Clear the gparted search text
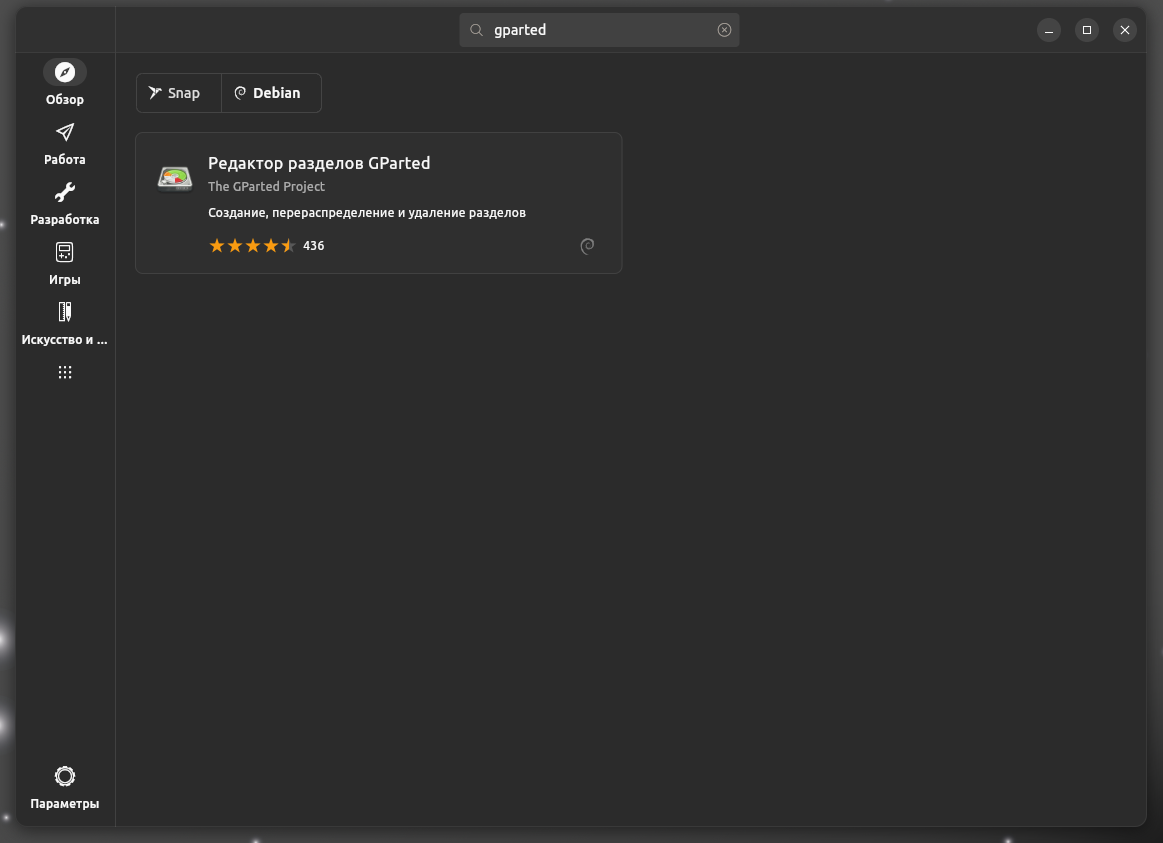This screenshot has width=1163, height=843. [724, 30]
